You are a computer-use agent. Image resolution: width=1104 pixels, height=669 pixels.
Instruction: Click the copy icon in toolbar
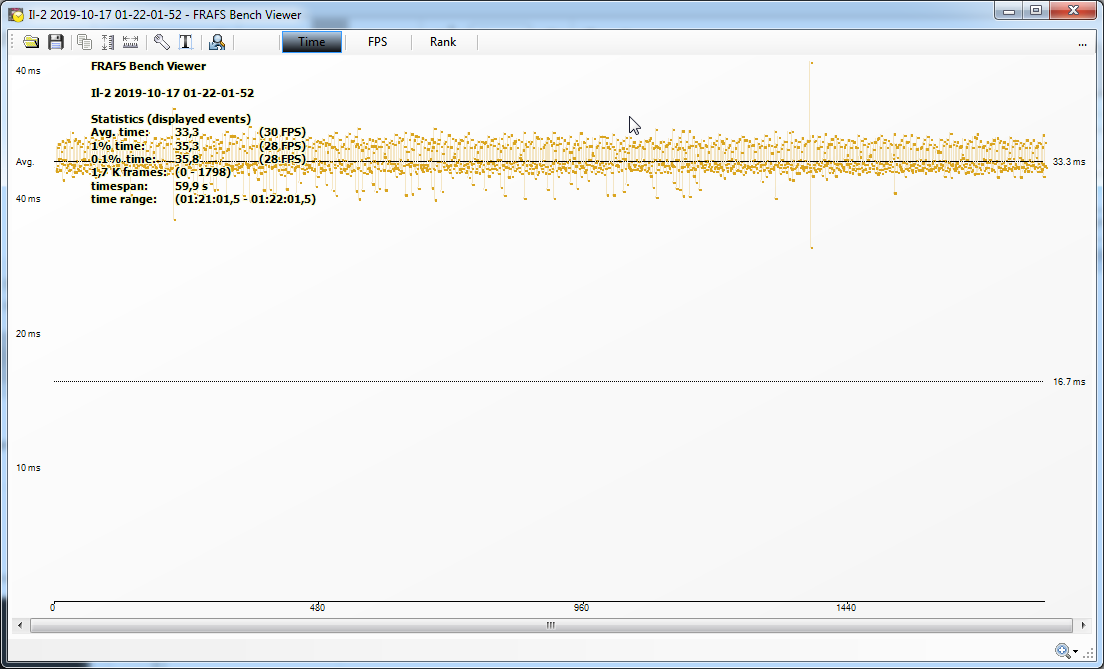pyautogui.click(x=85, y=42)
